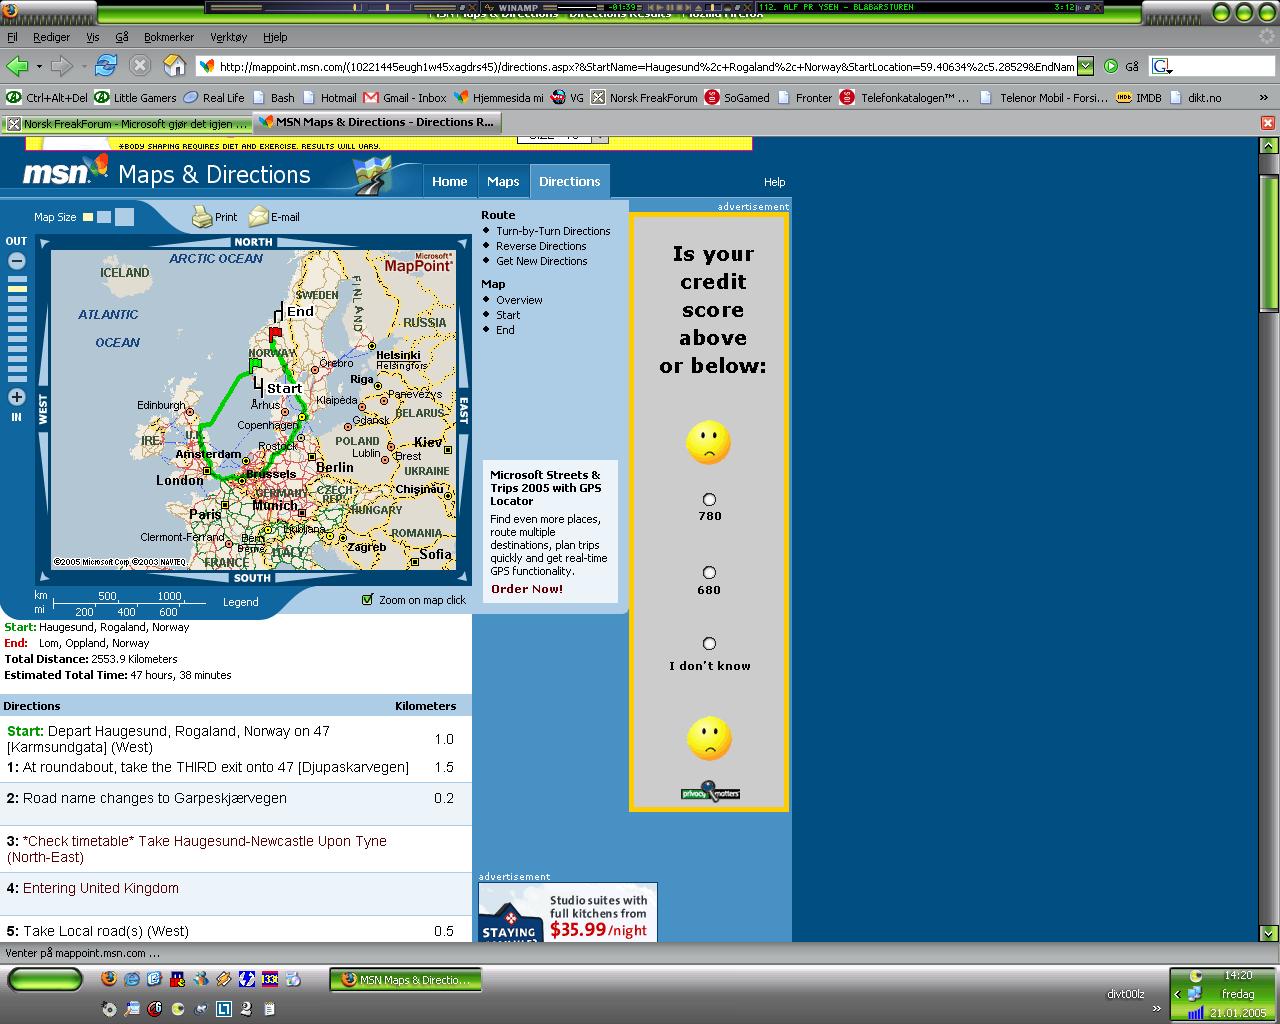This screenshot has height=1024, width=1280.
Task: Open the Telefonkatalogen bookmark
Action: tap(904, 98)
